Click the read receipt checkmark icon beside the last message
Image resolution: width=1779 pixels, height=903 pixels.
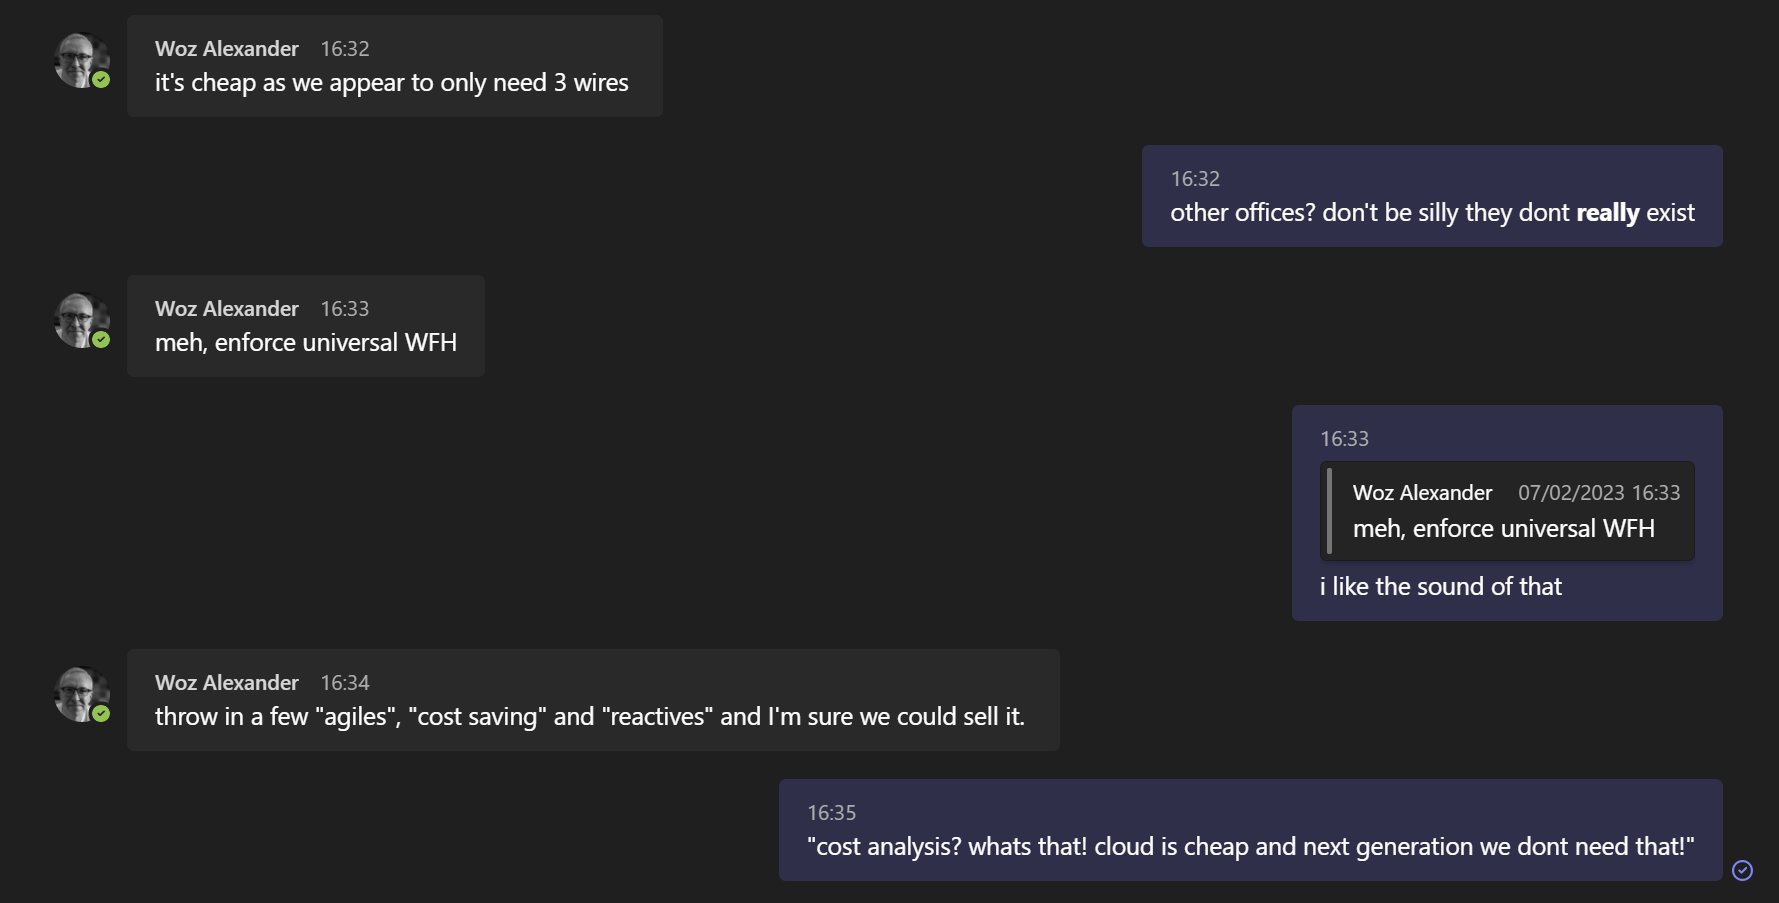1742,870
